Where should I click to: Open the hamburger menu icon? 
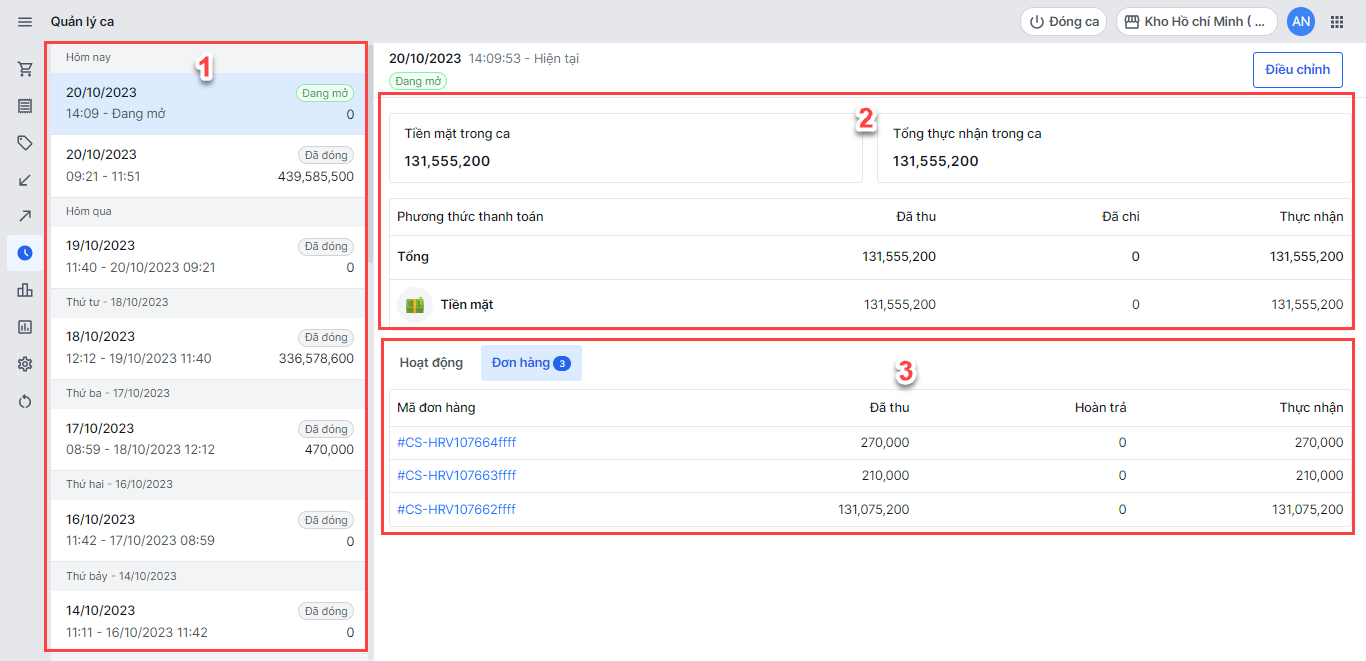pyautogui.click(x=25, y=21)
